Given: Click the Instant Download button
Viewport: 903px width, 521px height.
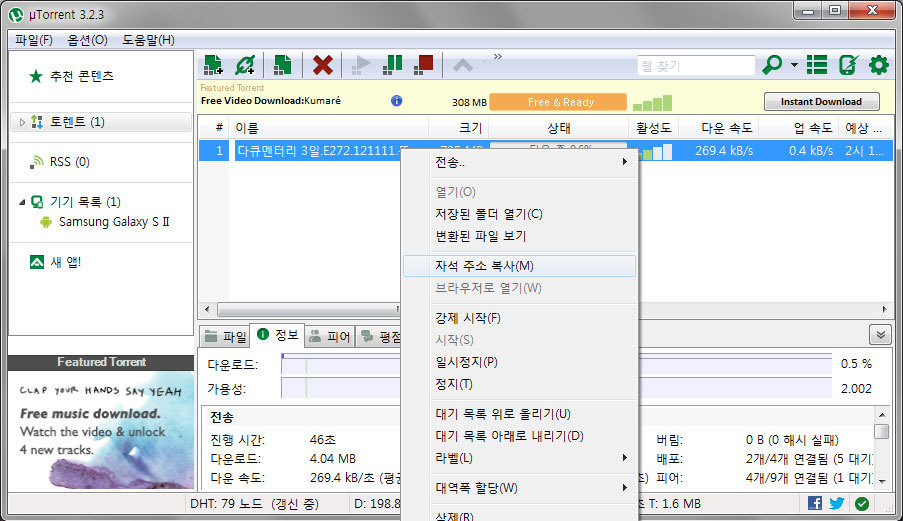Looking at the screenshot, I should (x=821, y=102).
